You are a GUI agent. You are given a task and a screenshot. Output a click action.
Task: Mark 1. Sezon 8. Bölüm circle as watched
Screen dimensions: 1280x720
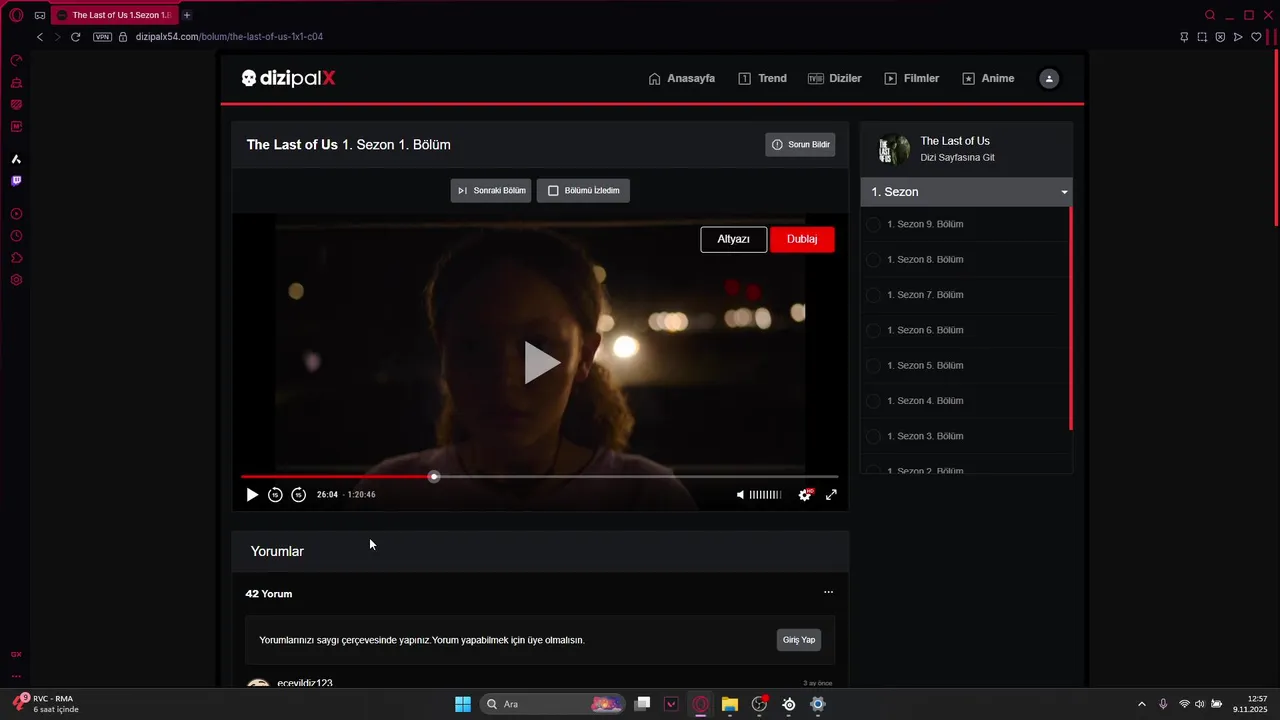tap(873, 260)
